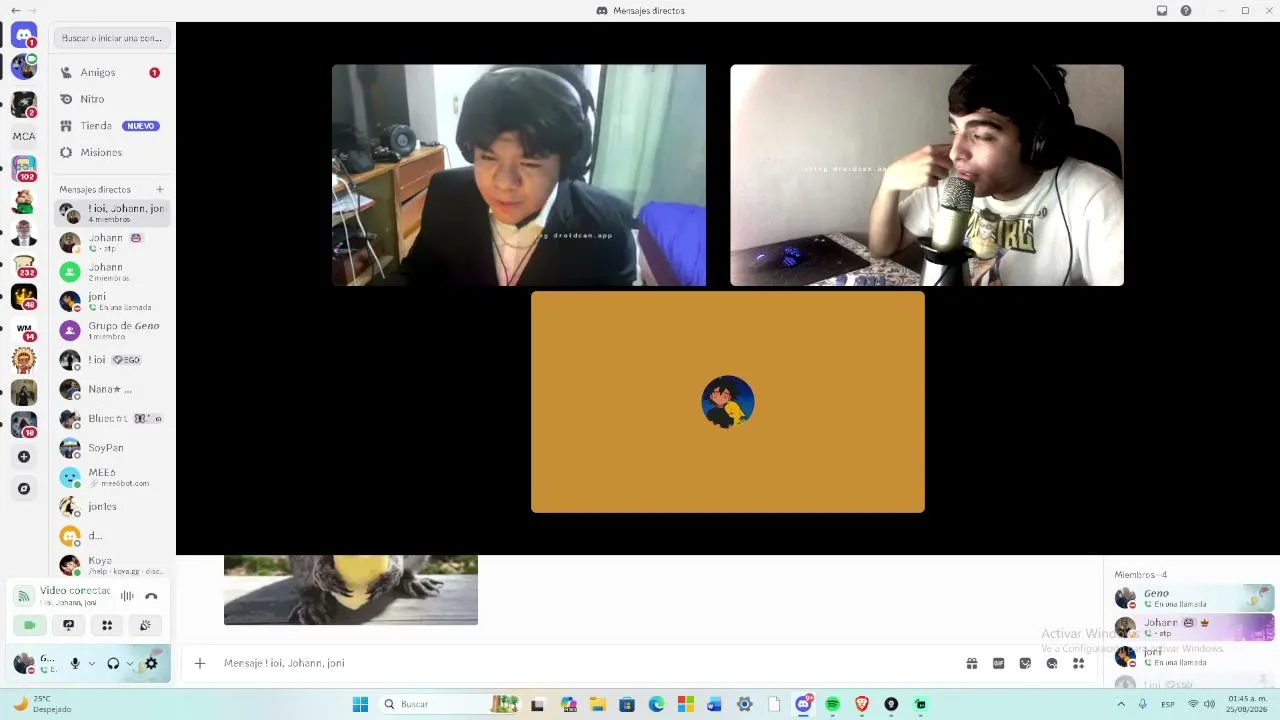View connection details signal icon
This screenshot has height=720, width=1280.
[24, 596]
